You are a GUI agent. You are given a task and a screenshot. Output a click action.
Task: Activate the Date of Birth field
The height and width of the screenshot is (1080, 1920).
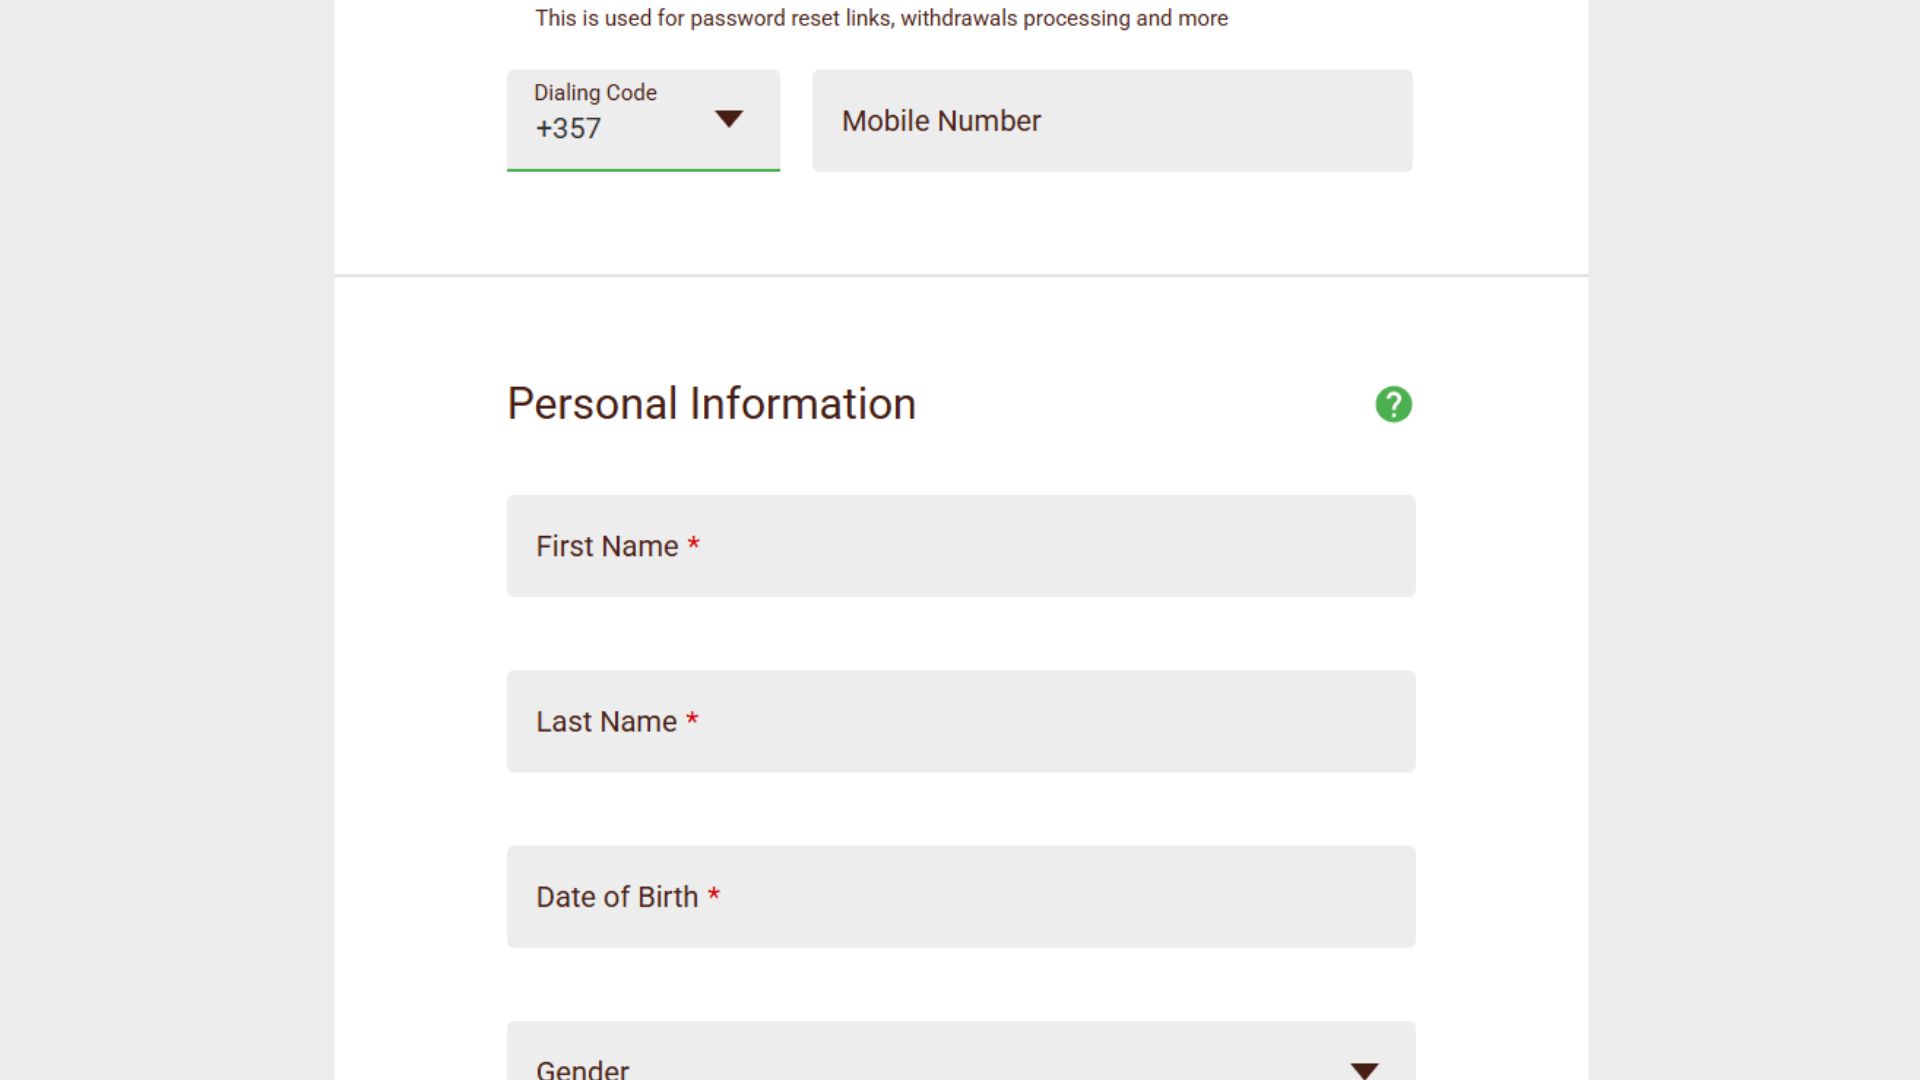pos(961,897)
